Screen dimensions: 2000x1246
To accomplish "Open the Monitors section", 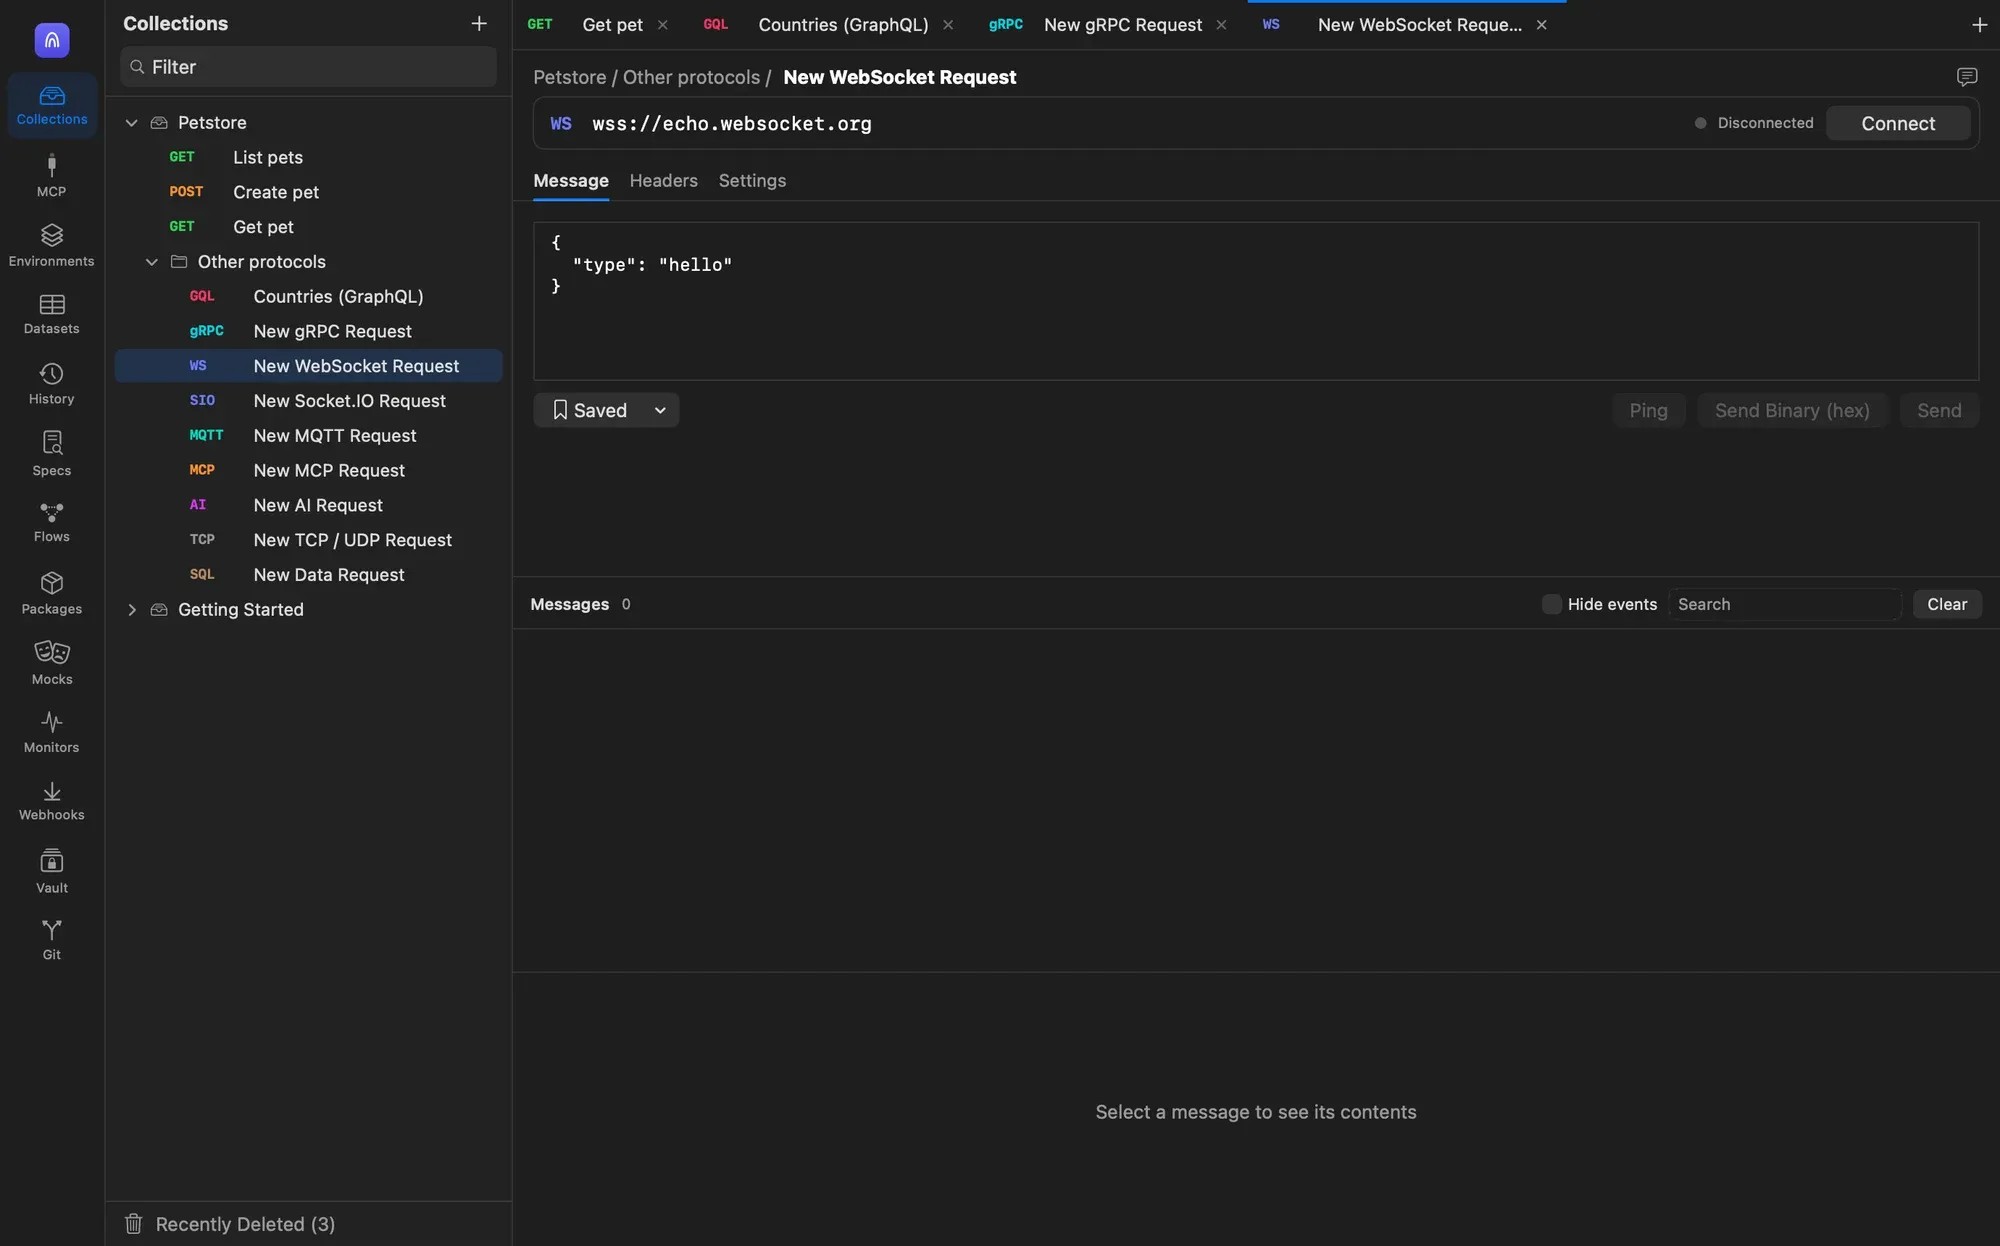I will pyautogui.click(x=52, y=732).
